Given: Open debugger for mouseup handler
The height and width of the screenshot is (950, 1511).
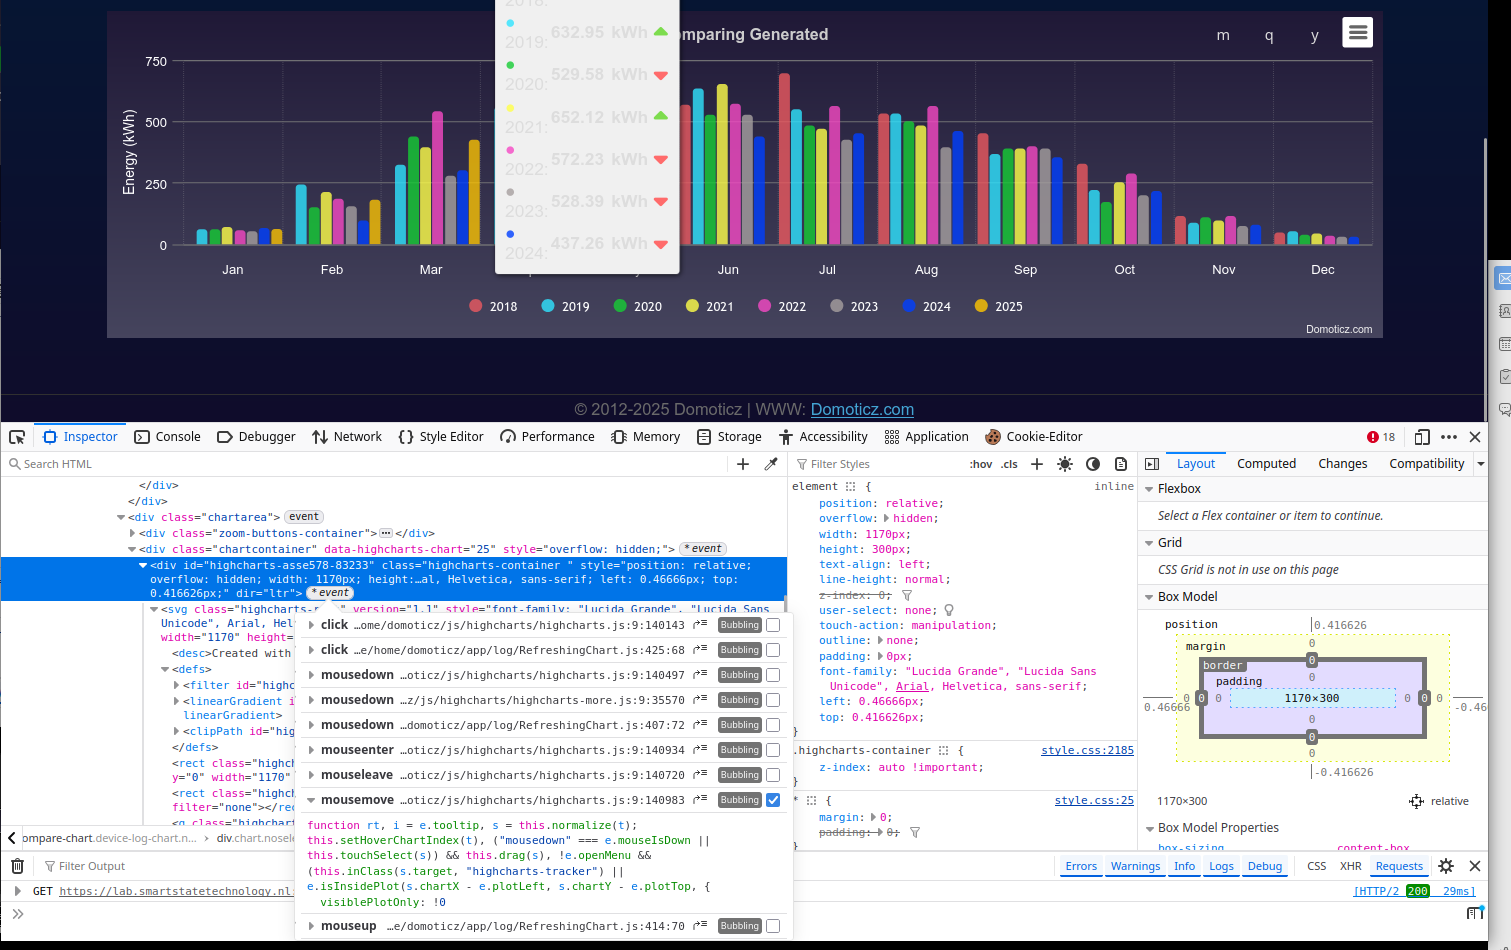Looking at the screenshot, I should point(700,925).
